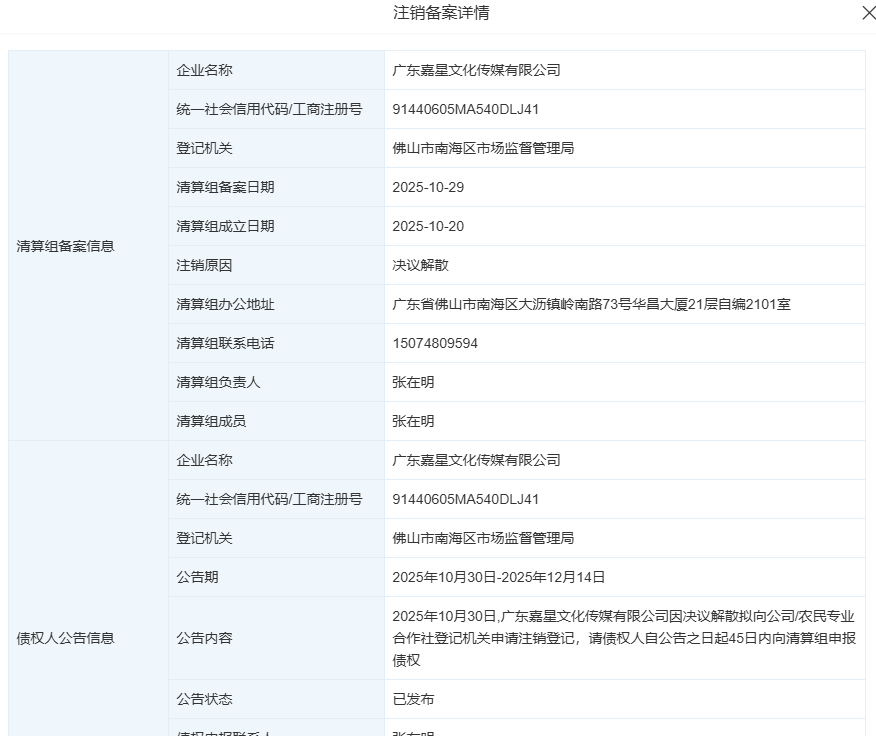Click the 注销原因 field label
This screenshot has width=876, height=736.
(x=204, y=265)
